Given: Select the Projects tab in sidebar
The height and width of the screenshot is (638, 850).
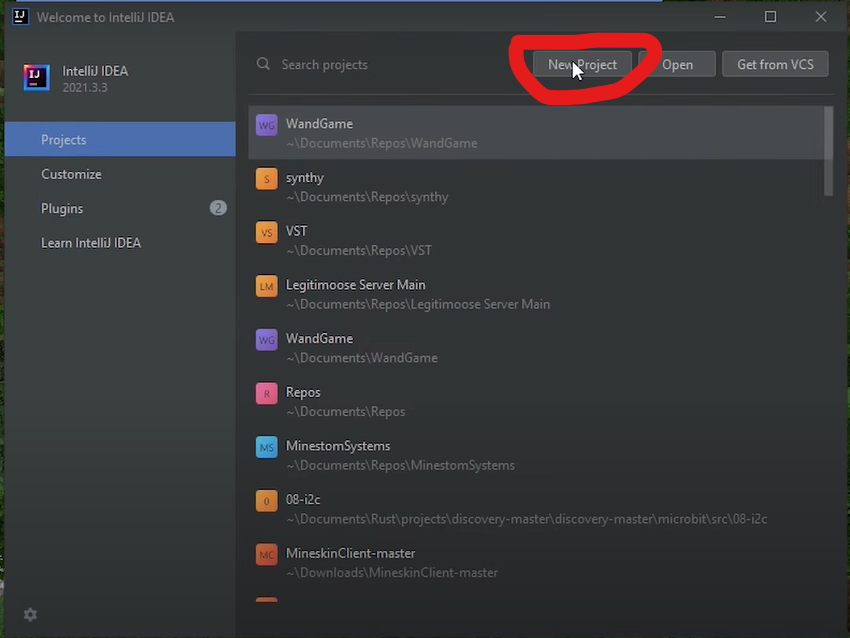Looking at the screenshot, I should tap(120, 139).
